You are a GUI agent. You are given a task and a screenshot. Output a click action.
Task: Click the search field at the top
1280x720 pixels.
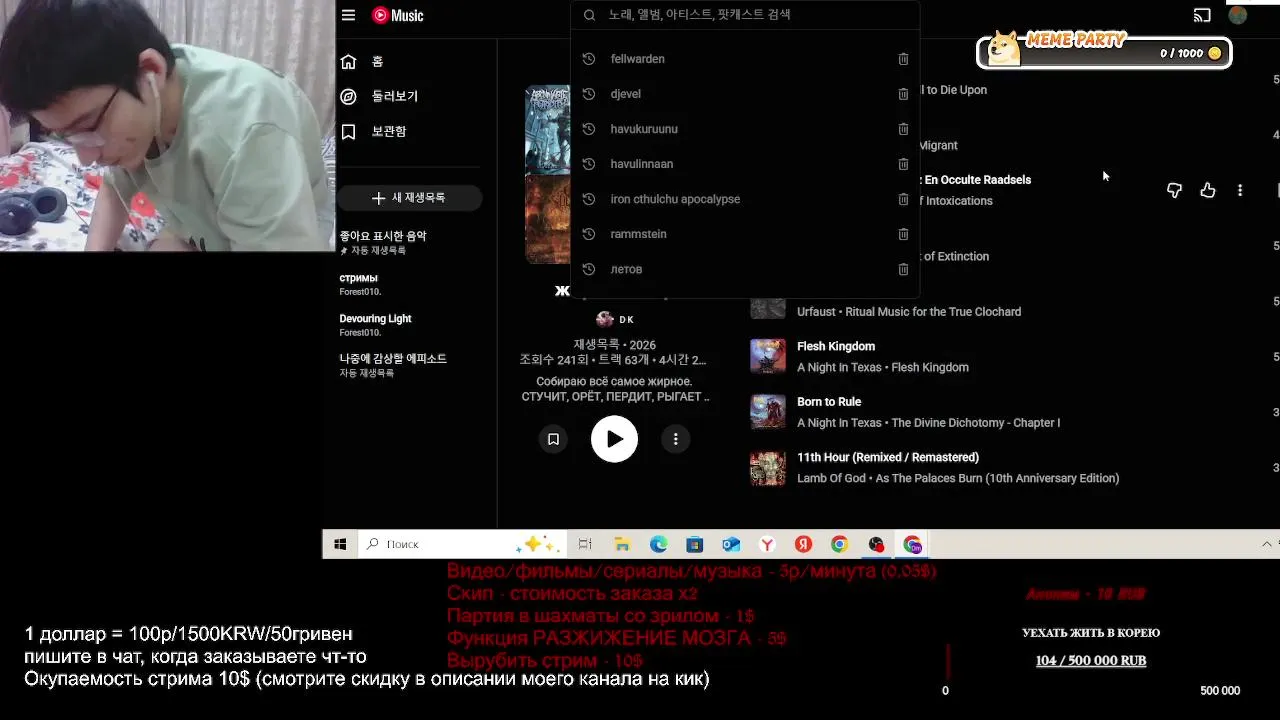click(744, 15)
